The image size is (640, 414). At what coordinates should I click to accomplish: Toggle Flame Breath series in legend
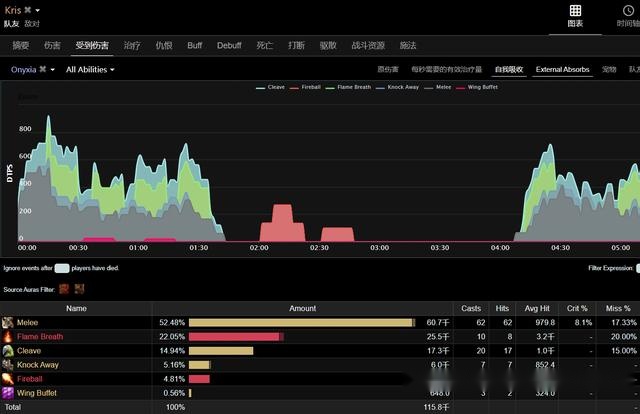(x=348, y=87)
